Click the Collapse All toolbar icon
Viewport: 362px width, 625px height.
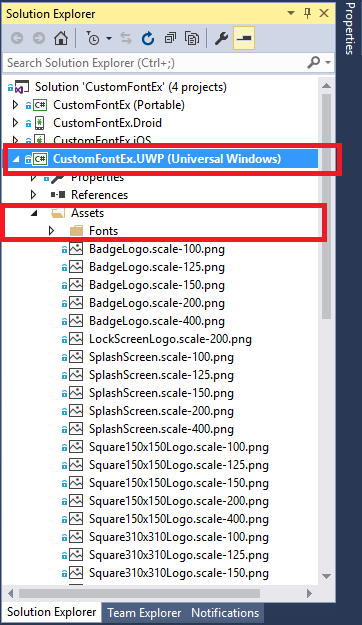click(x=170, y=38)
